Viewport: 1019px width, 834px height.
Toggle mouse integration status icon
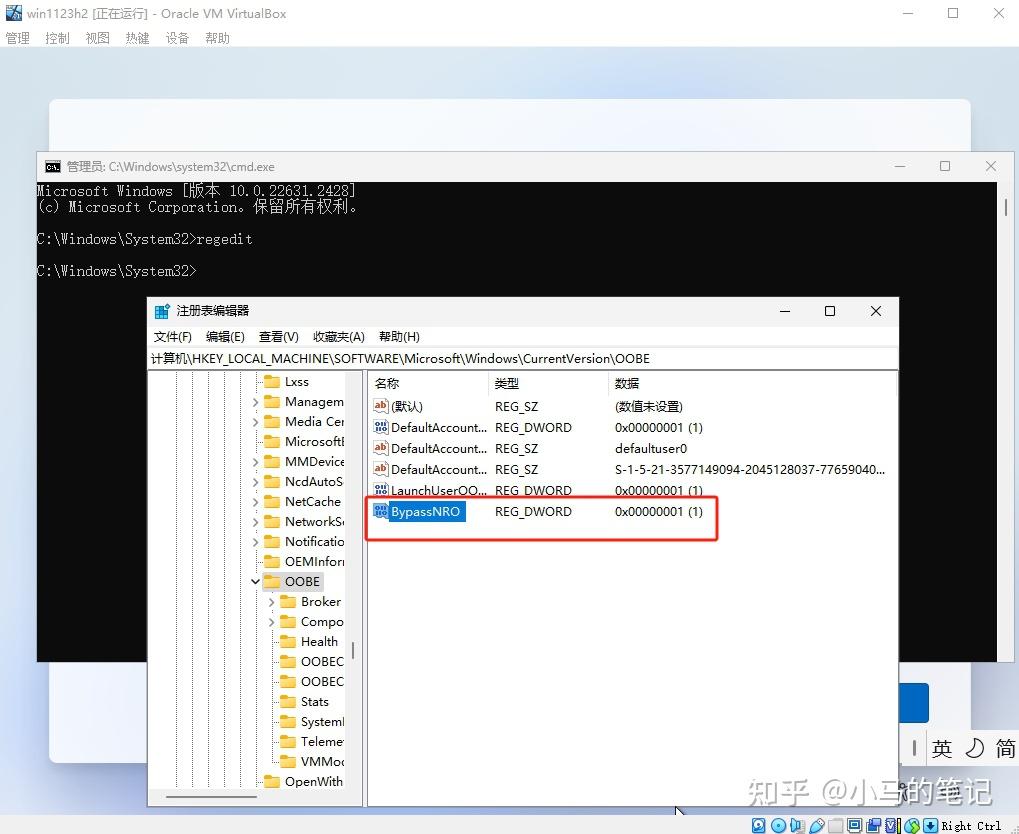click(928, 824)
